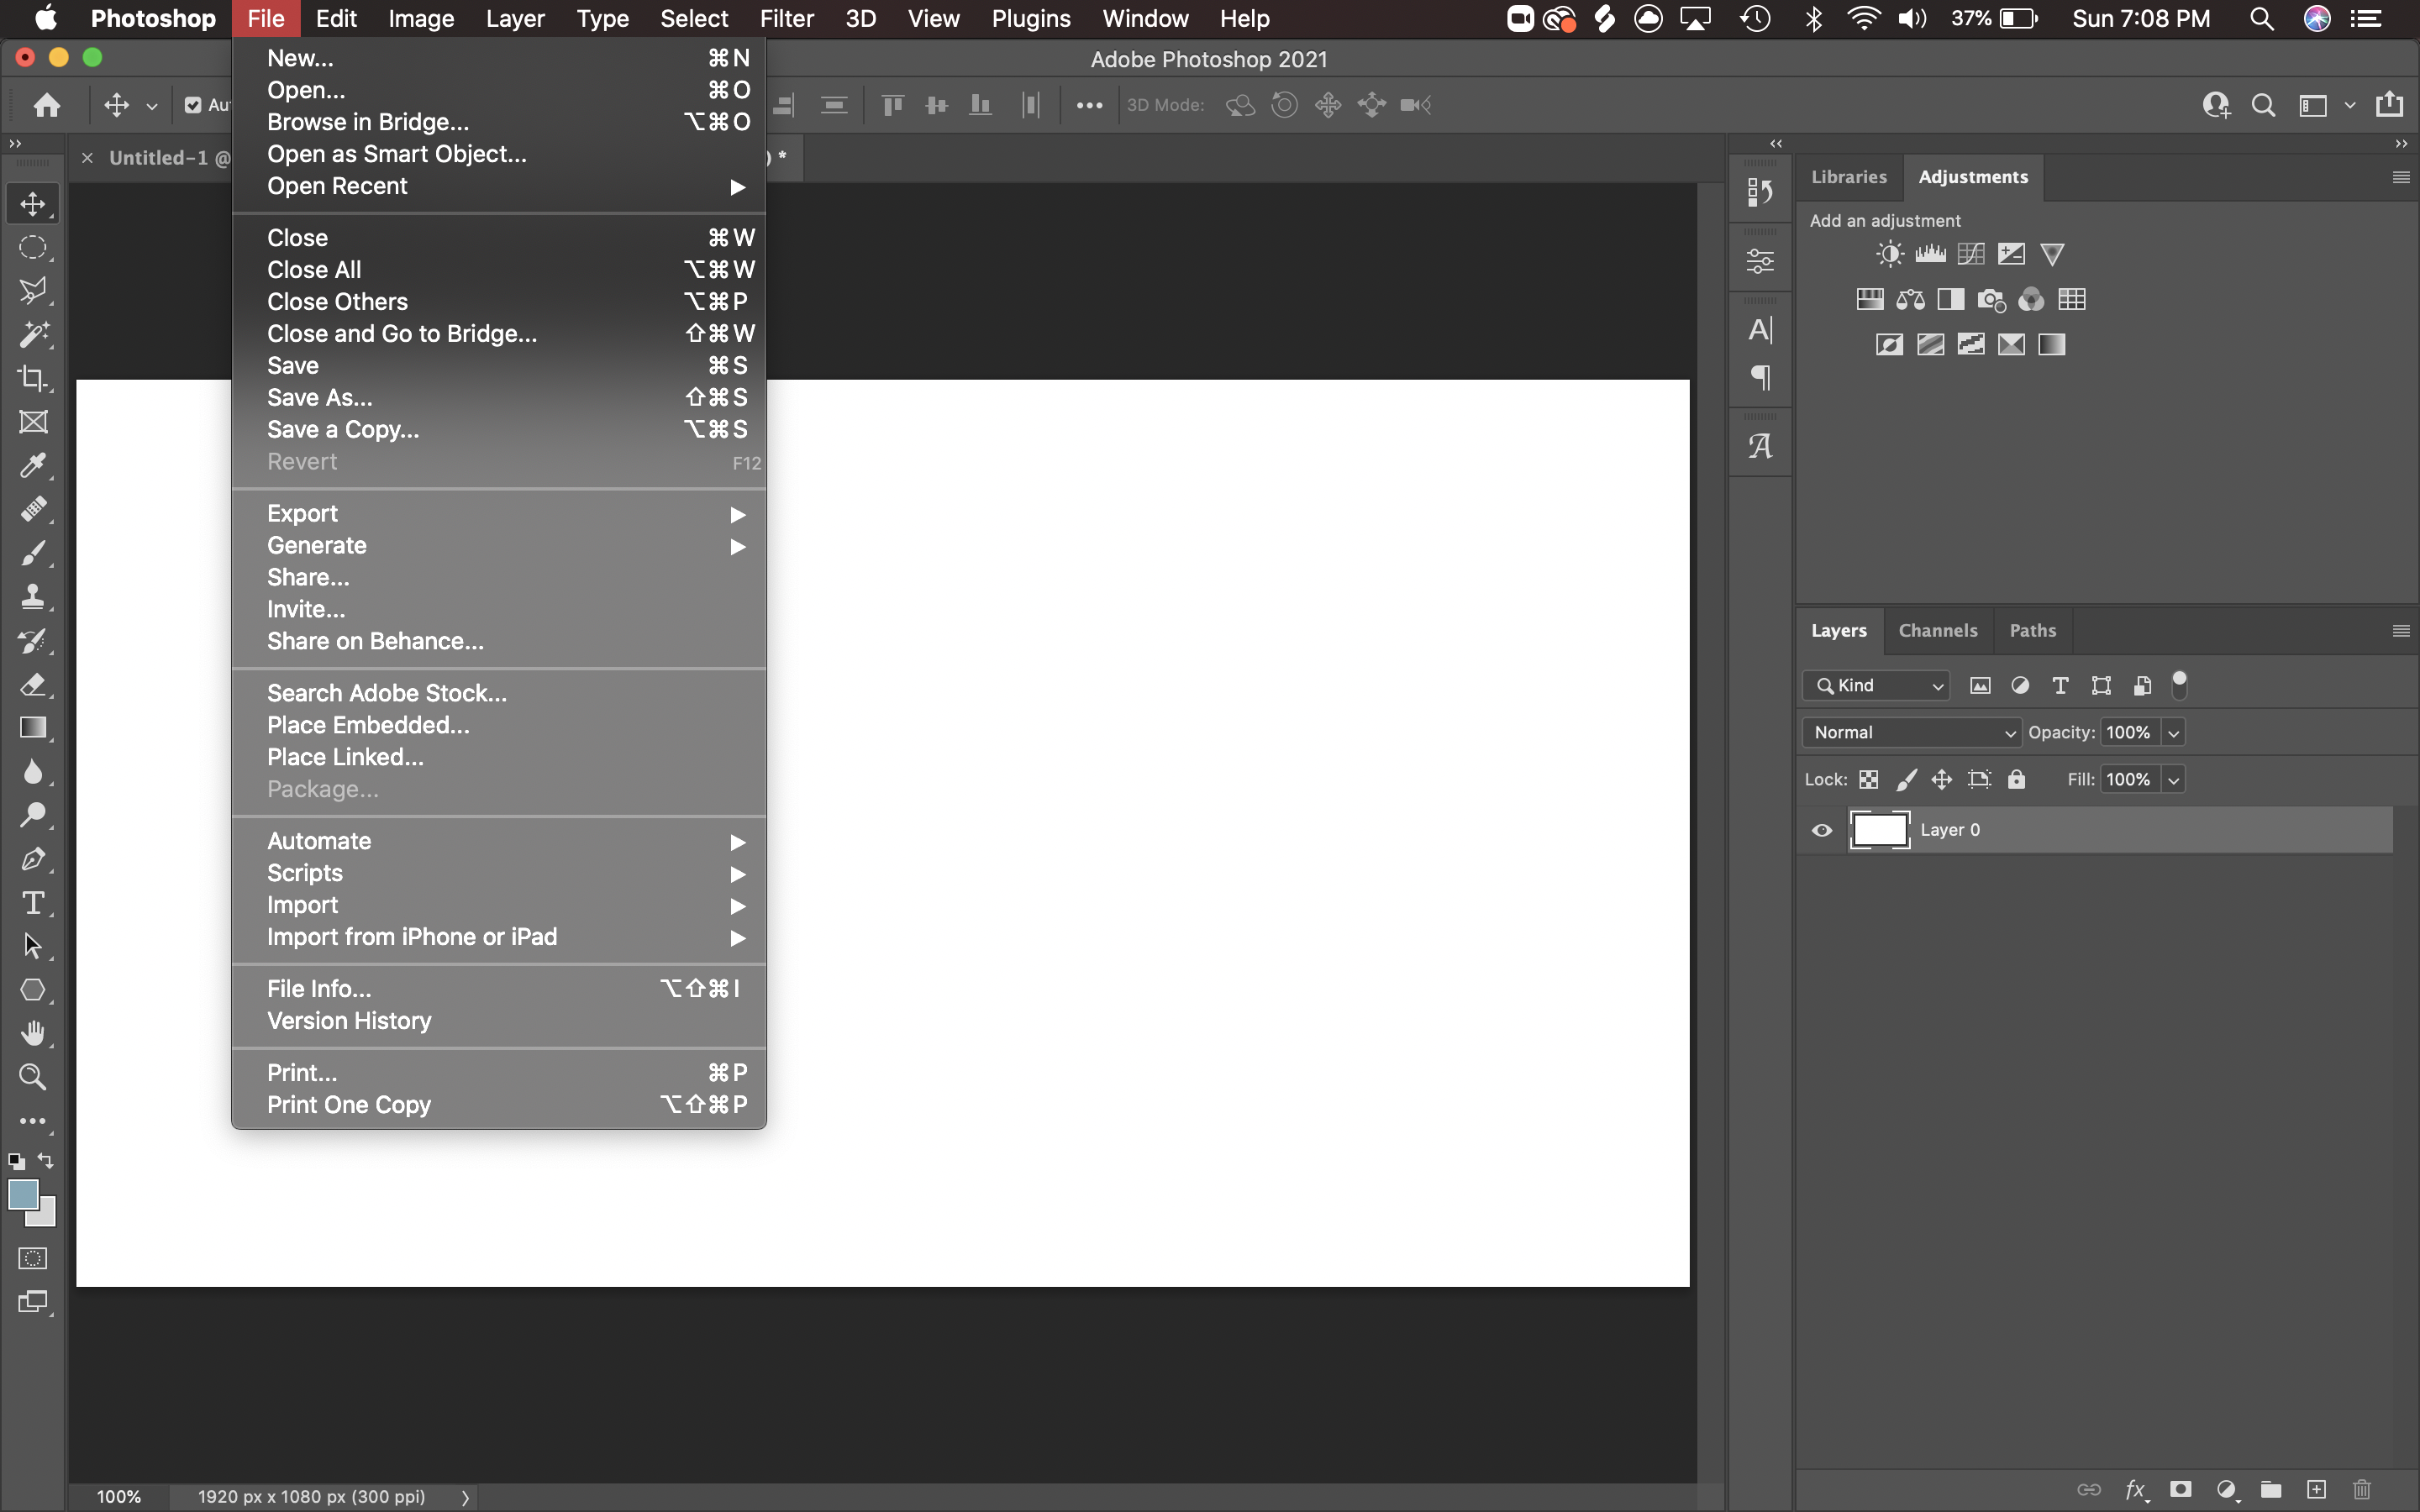Click the Share icon in options bar
The width and height of the screenshot is (2420, 1512).
click(2389, 104)
